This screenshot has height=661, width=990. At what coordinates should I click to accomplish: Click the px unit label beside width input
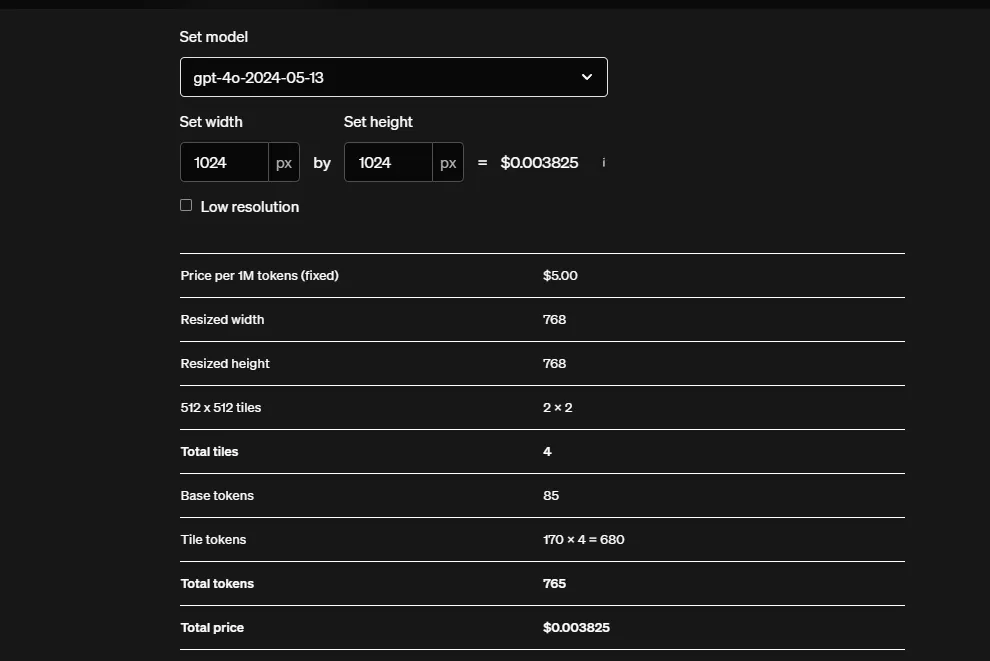coord(283,162)
